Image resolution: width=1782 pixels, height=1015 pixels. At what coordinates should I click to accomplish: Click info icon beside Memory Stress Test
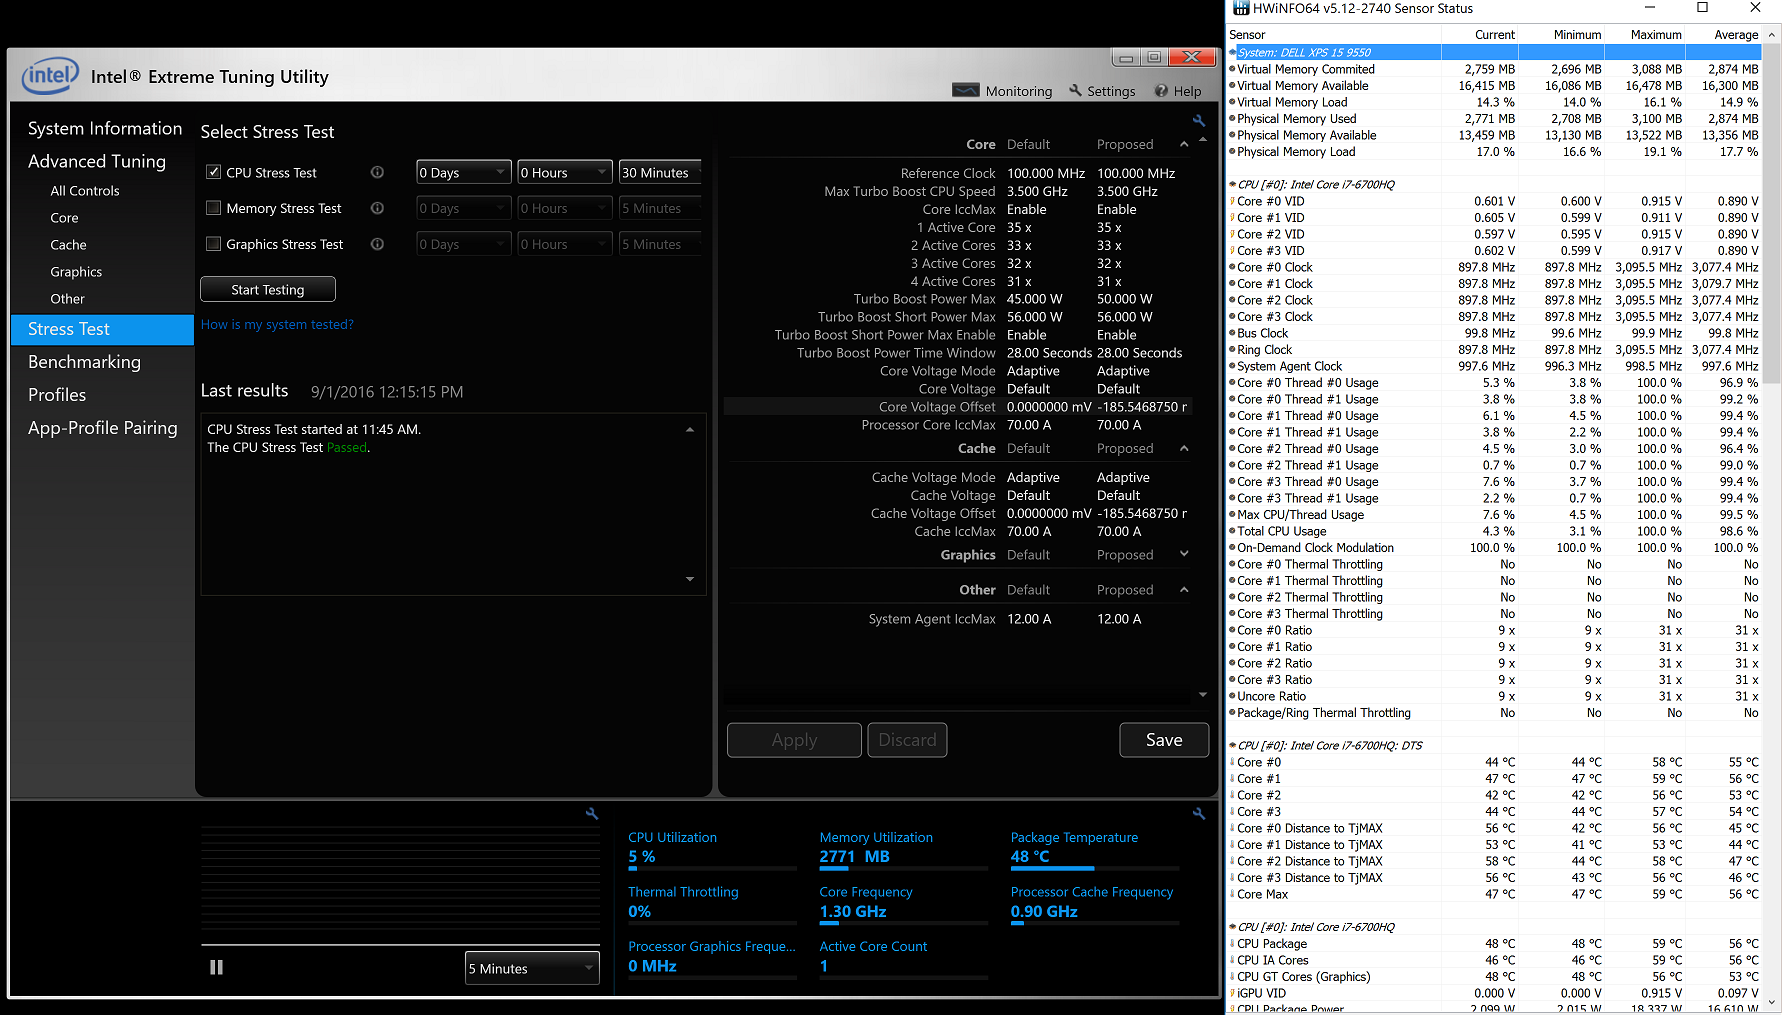tap(377, 208)
